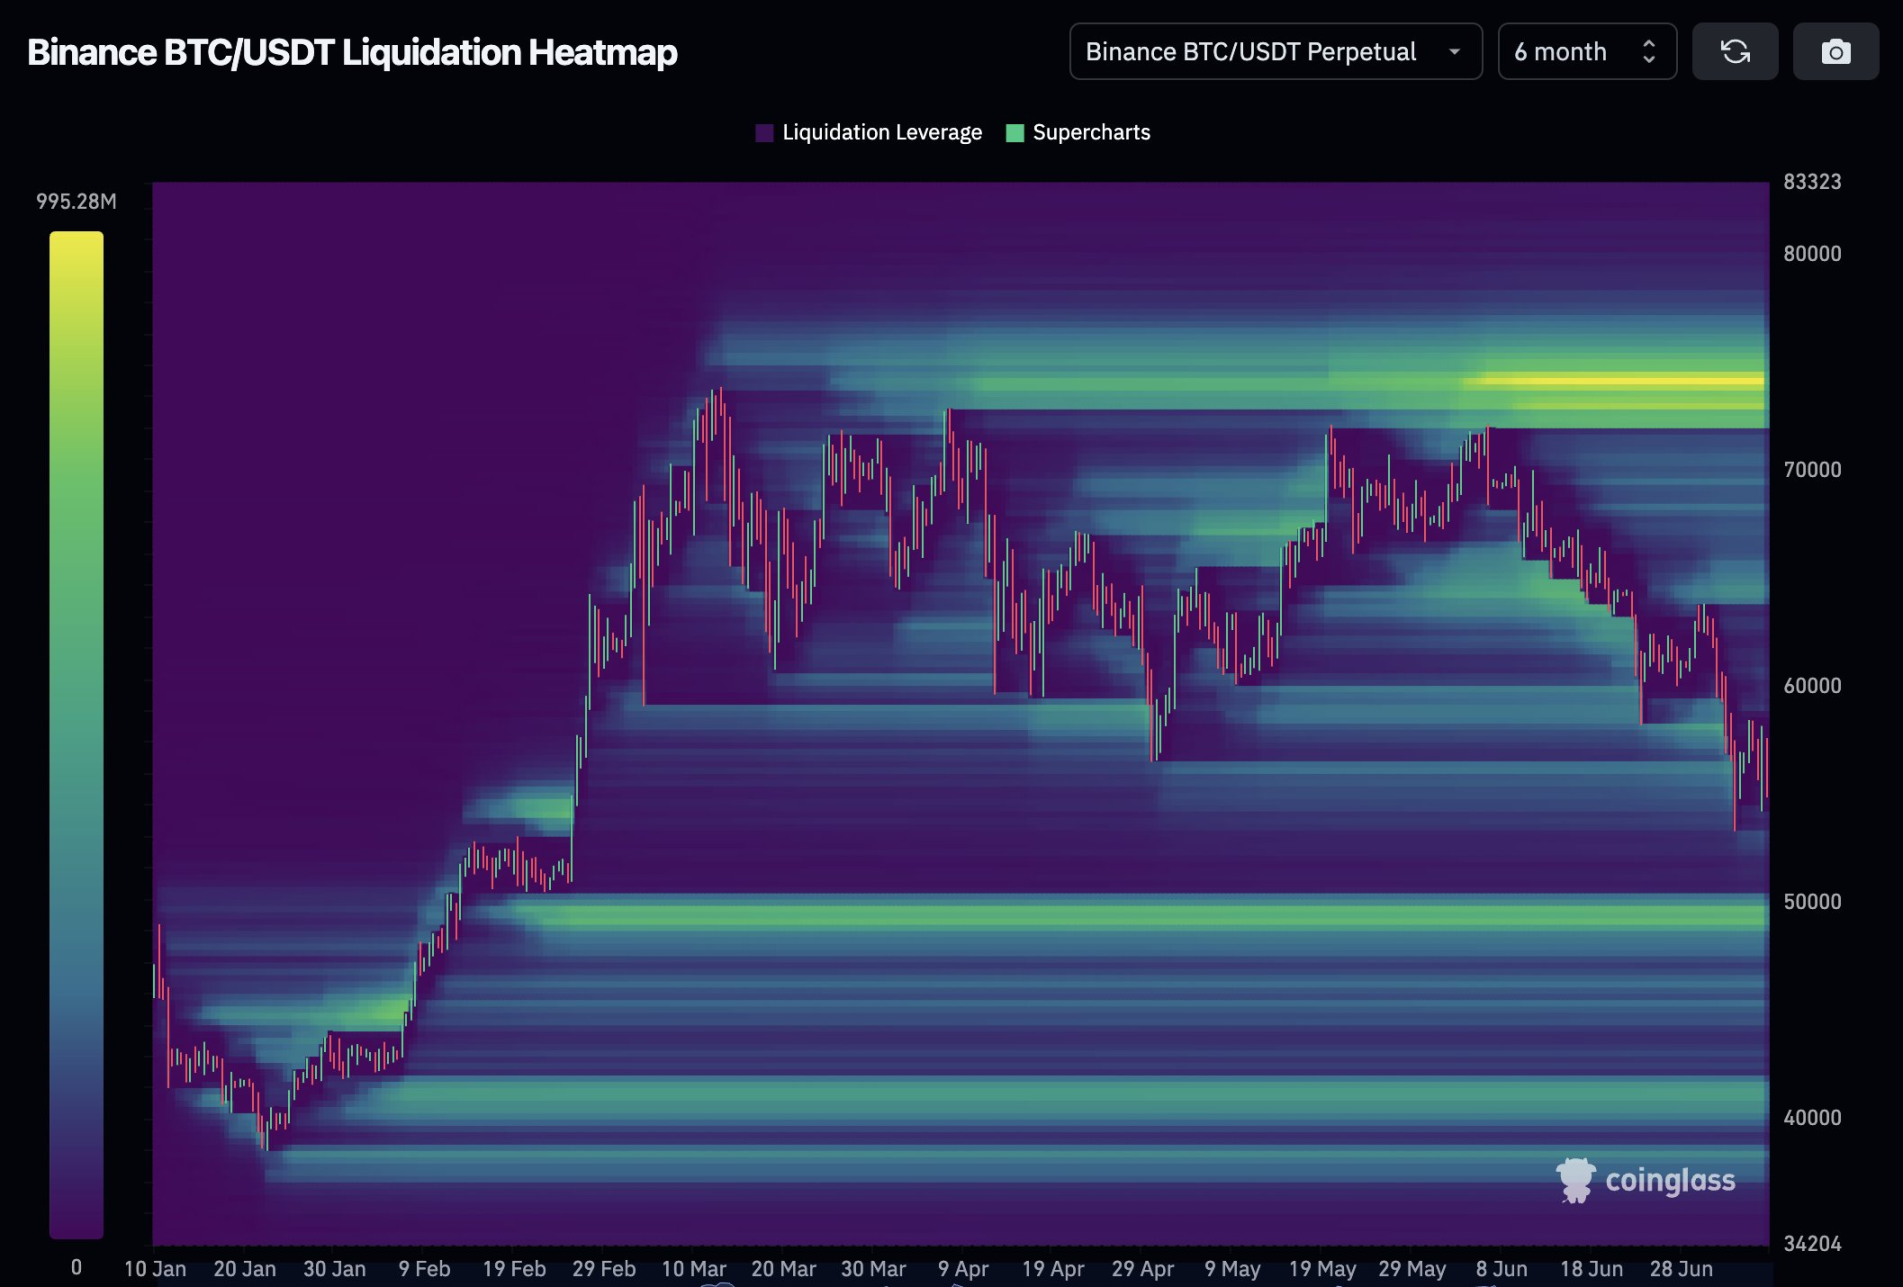
Task: Toggle the Supercharts legend label
Action: pos(1091,133)
